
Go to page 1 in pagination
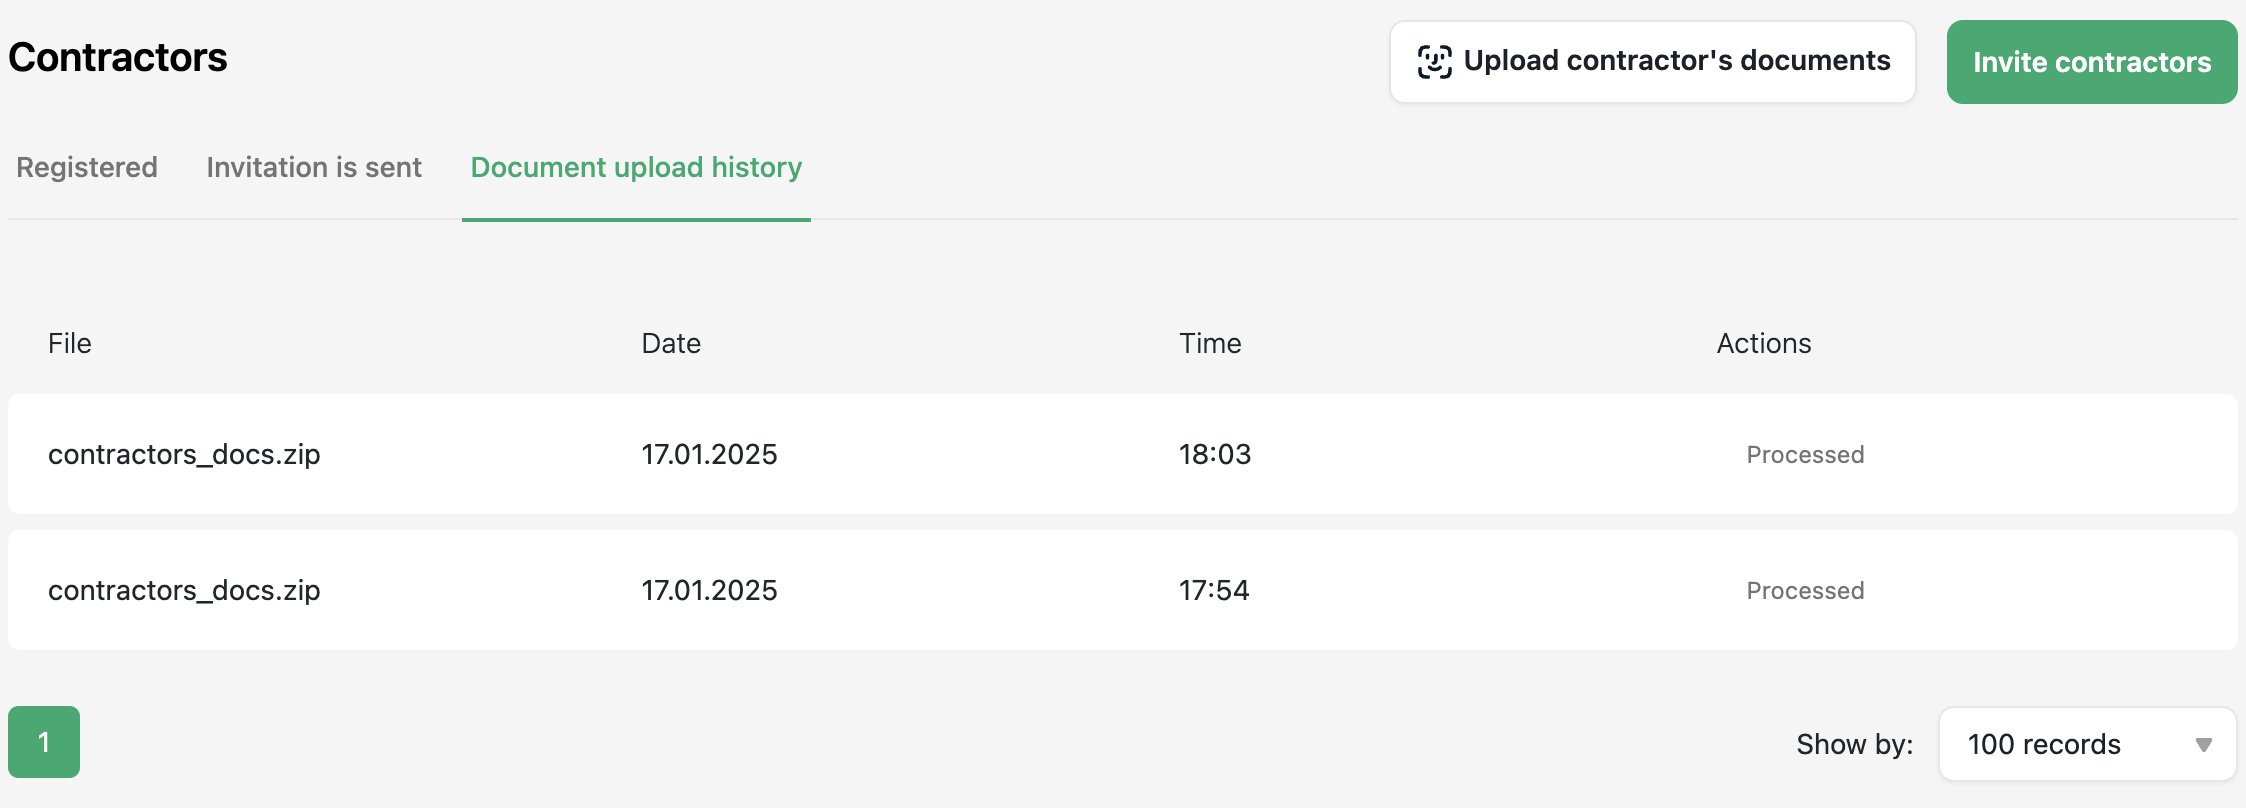pyautogui.click(x=44, y=742)
